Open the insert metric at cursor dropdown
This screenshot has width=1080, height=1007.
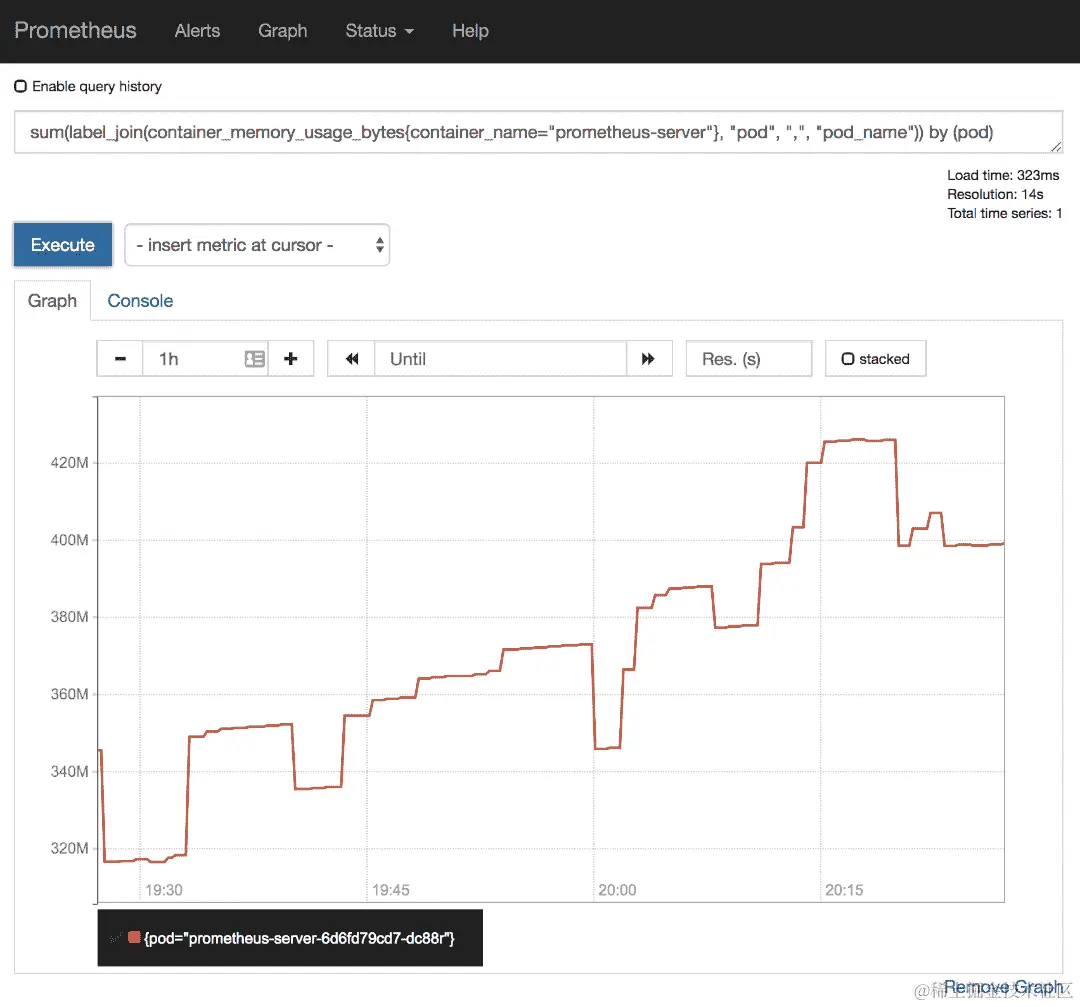tap(257, 245)
